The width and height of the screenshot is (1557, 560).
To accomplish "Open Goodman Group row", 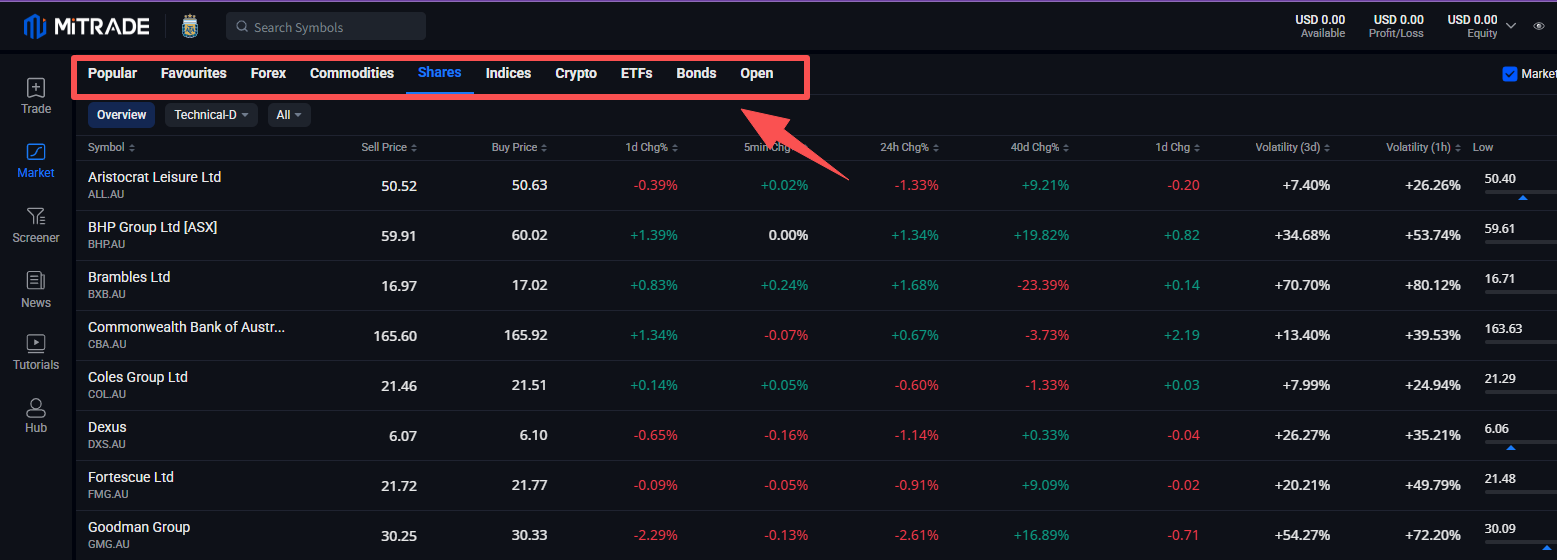I will coord(816,535).
